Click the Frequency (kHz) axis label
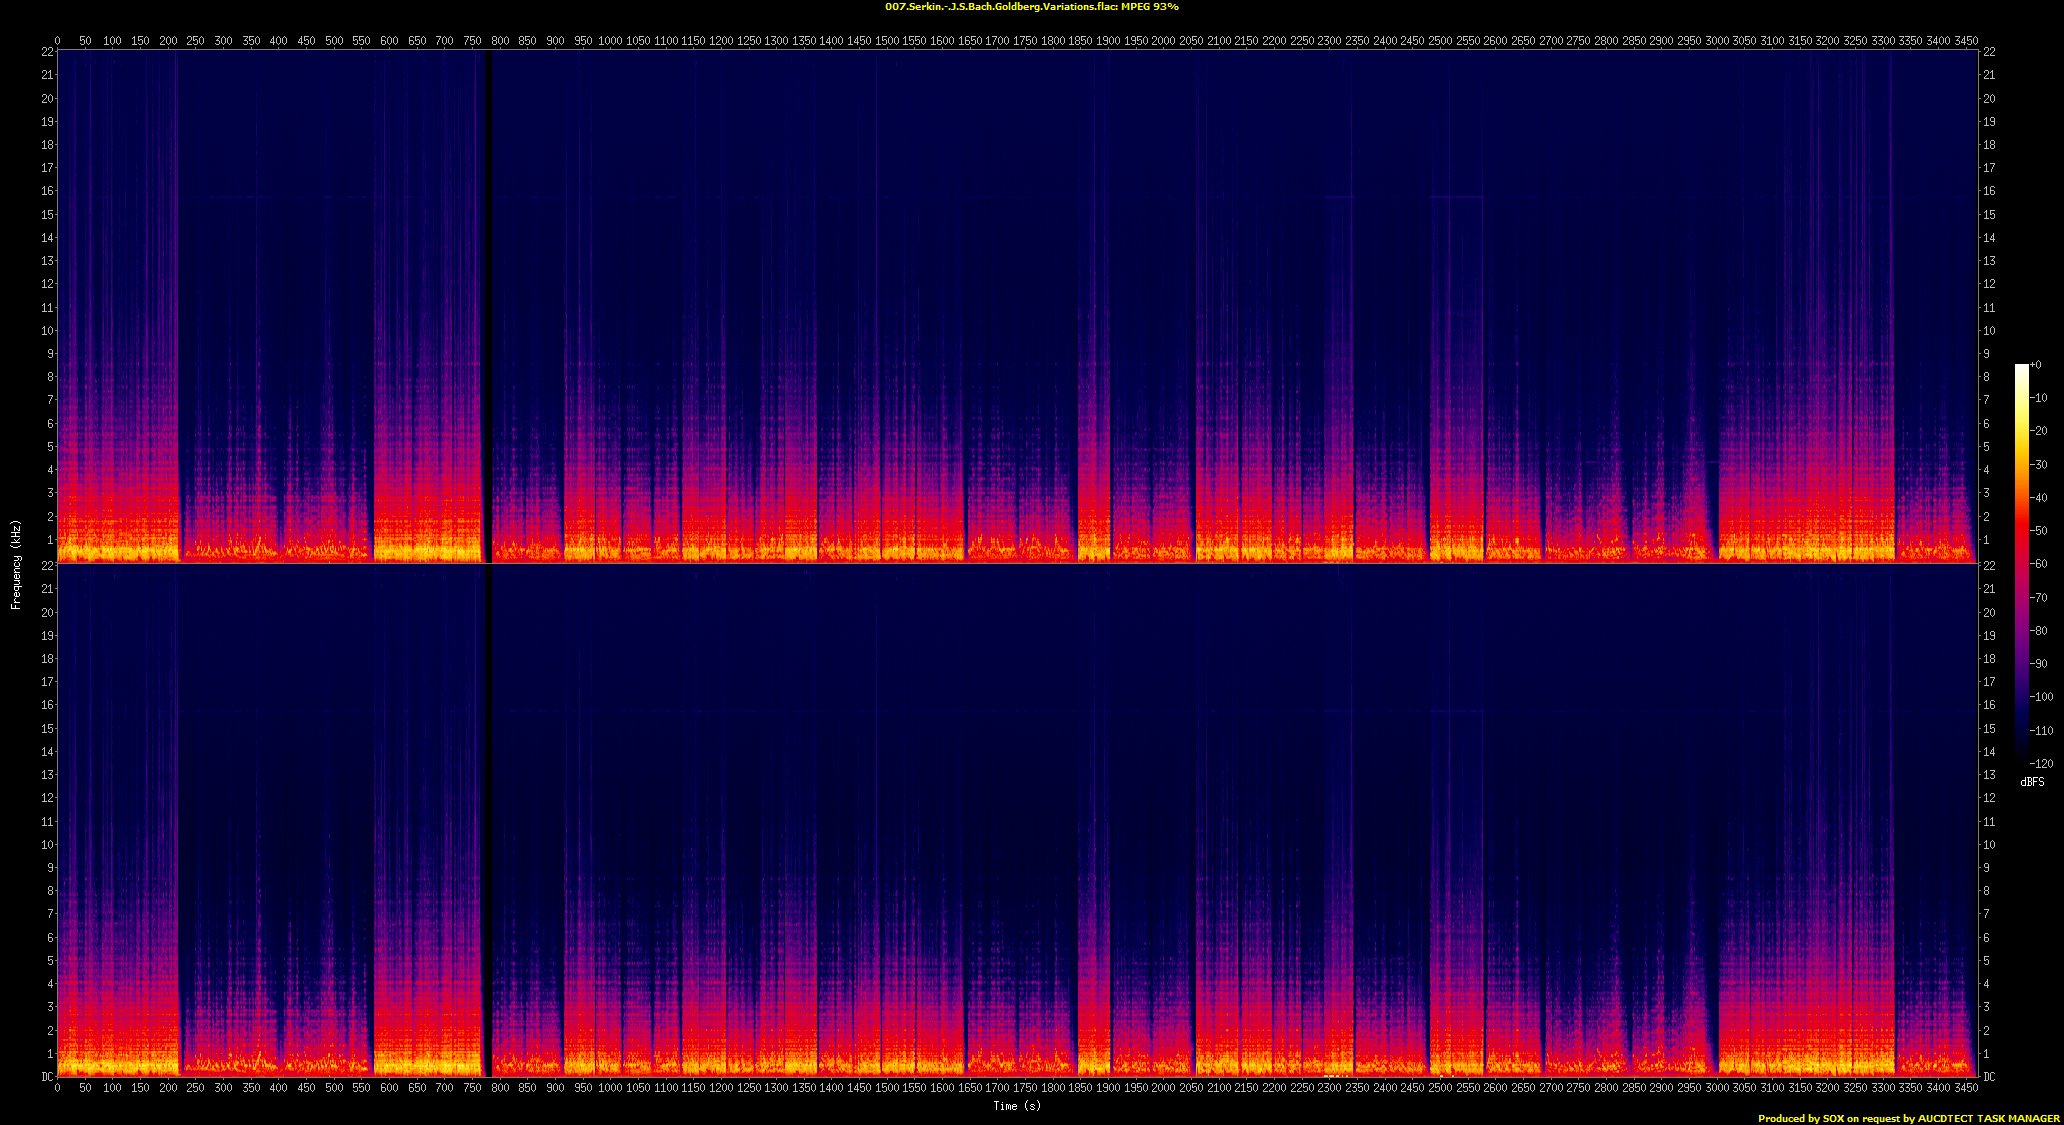This screenshot has height=1125, width=2064. coord(16,564)
